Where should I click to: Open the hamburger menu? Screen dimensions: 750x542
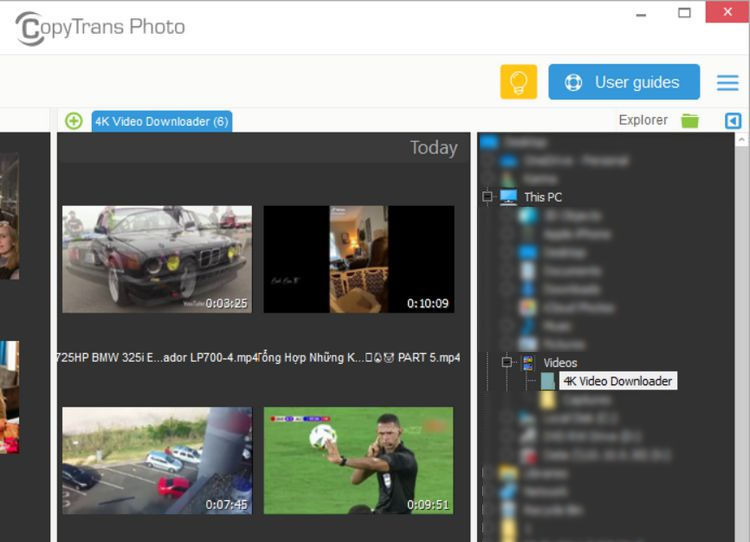(728, 82)
